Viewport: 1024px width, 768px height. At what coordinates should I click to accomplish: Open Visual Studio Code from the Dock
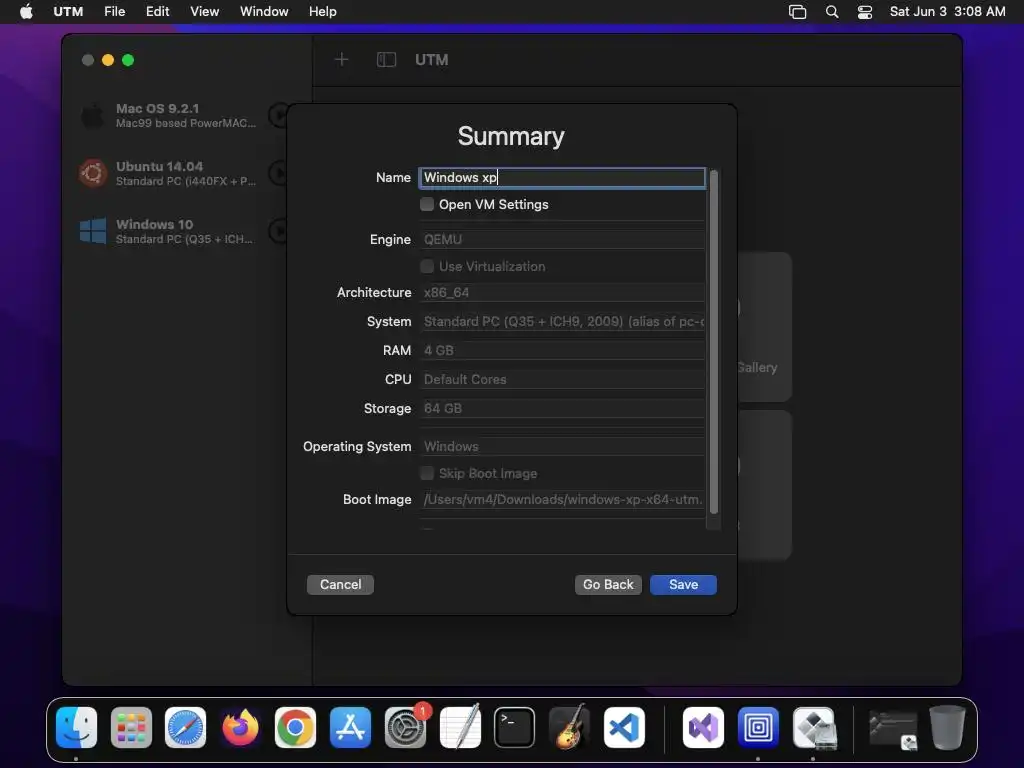click(624, 727)
